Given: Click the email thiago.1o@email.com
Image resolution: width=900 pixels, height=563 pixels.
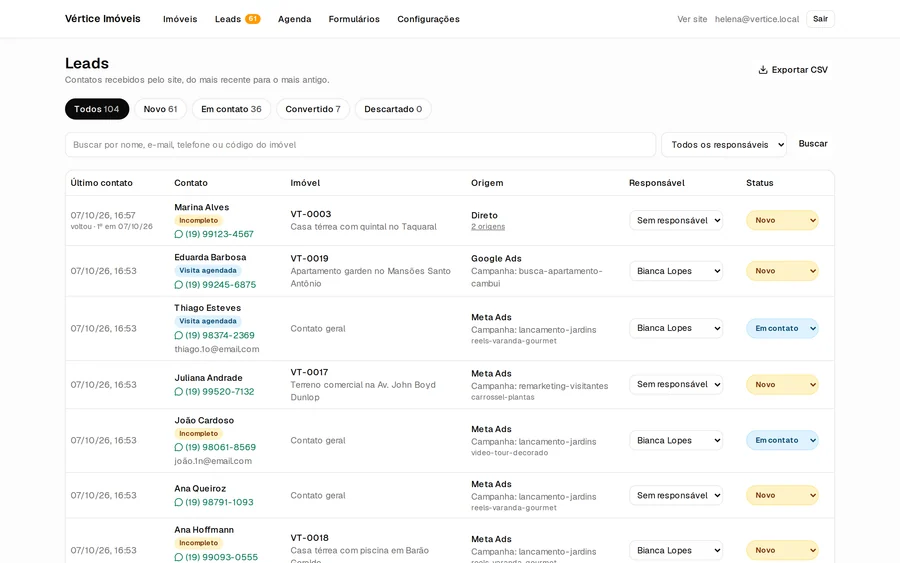Looking at the screenshot, I should (x=217, y=349).
